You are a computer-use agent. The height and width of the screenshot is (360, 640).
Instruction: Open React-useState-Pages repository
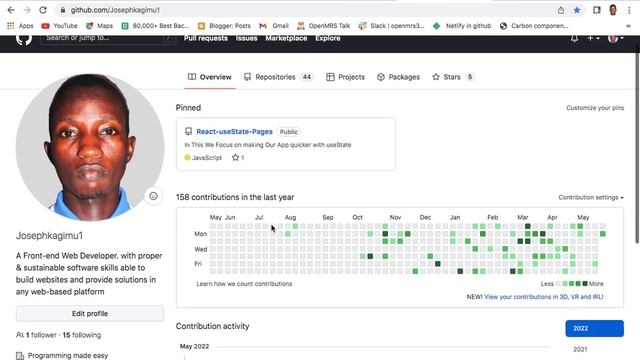point(234,131)
